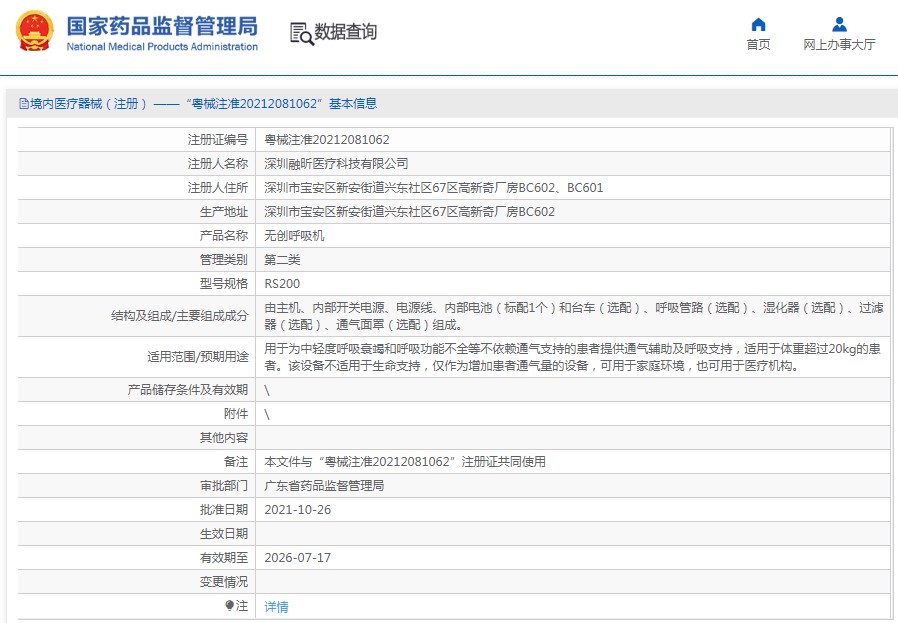Click the 产品储存条件及有效期 label
The width and height of the screenshot is (898, 623).
(188, 390)
